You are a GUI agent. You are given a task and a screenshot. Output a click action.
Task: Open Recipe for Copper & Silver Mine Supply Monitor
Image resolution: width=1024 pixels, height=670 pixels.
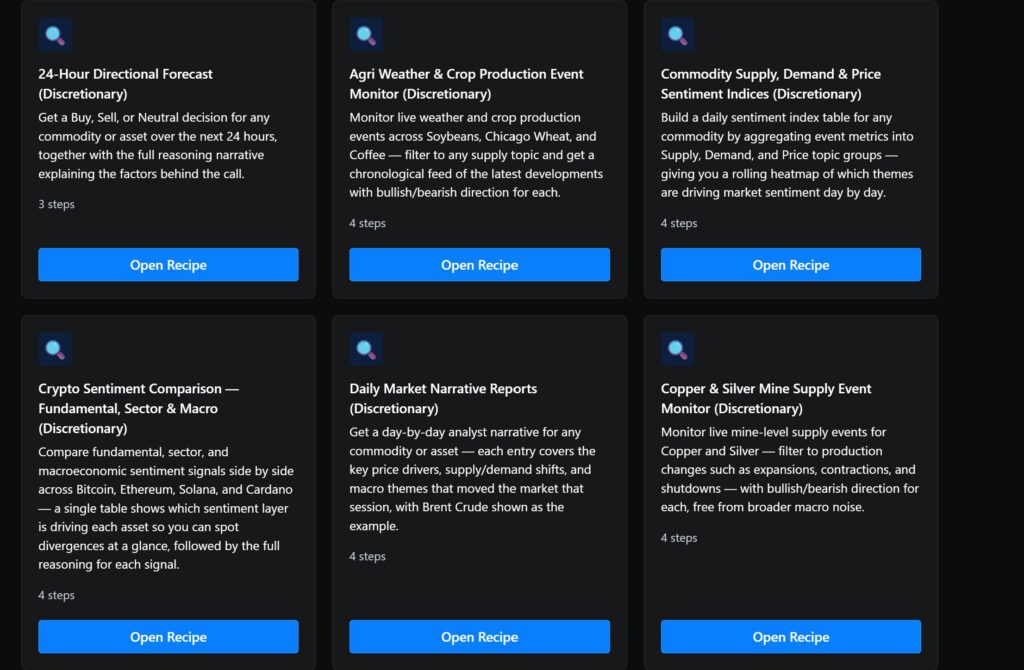coord(790,636)
